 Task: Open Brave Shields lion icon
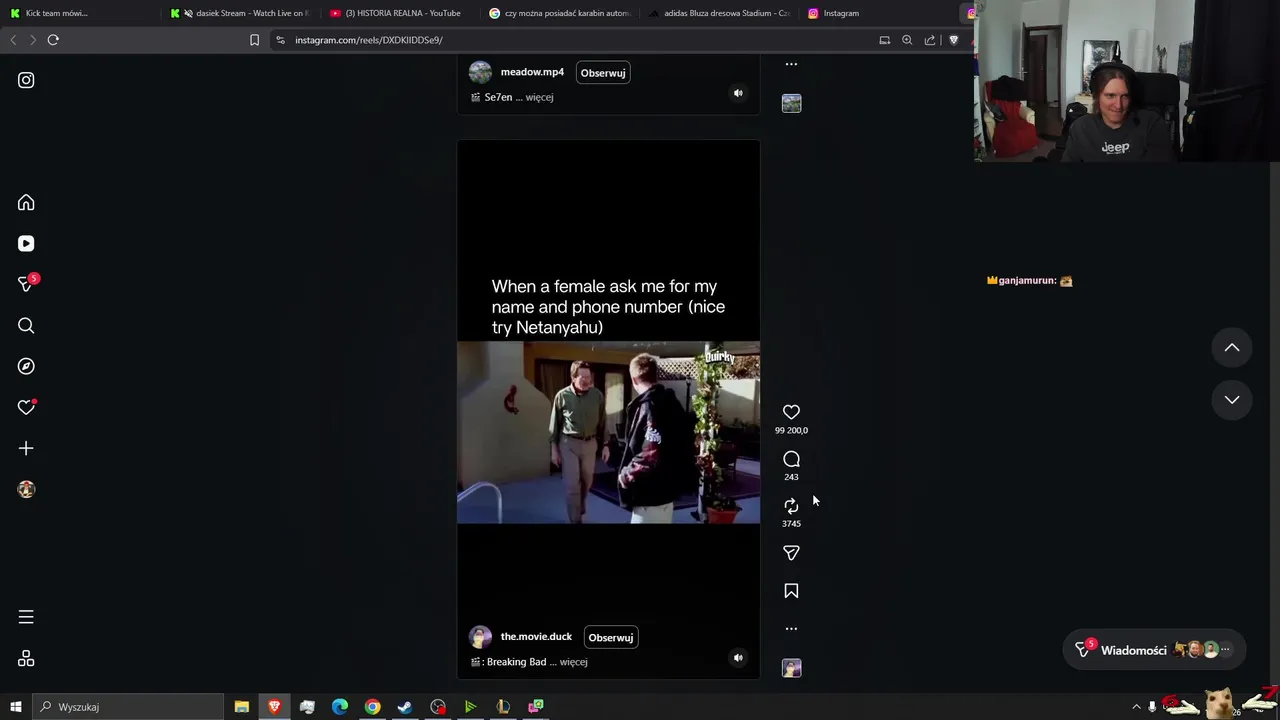coord(953,40)
